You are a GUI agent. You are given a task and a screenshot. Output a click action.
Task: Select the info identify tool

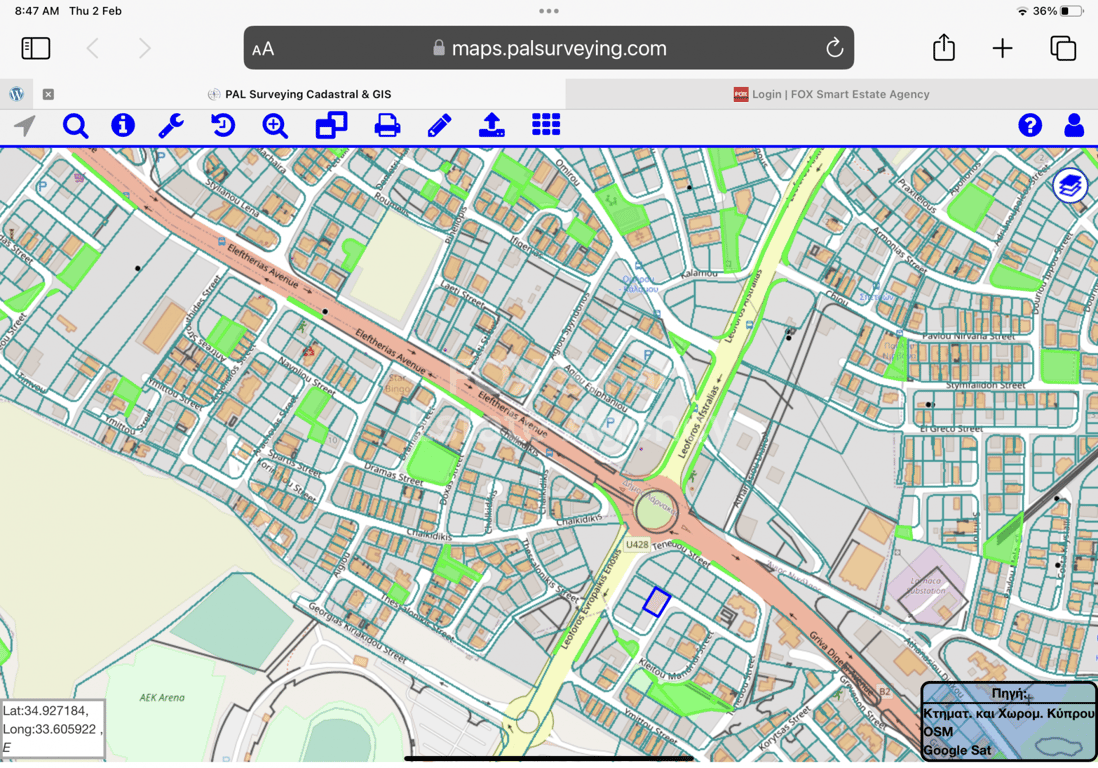point(123,125)
